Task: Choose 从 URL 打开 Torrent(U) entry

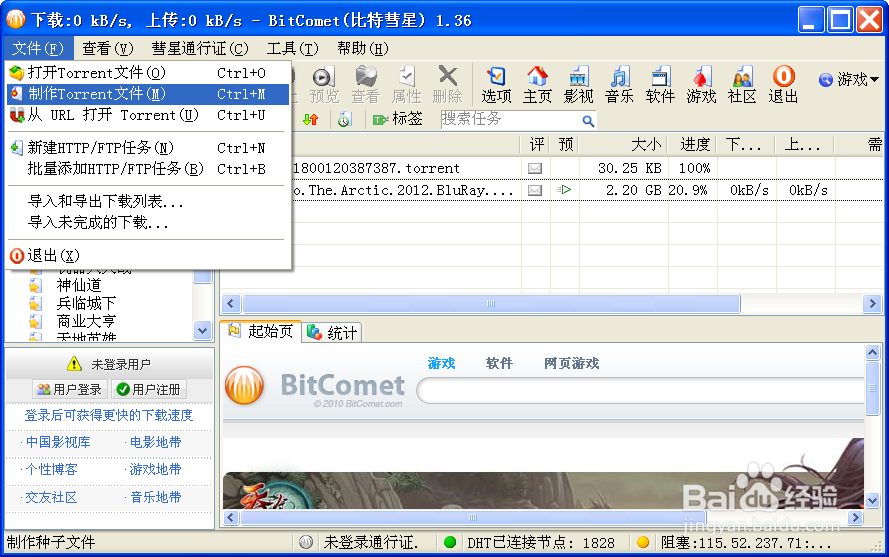Action: pos(148,115)
